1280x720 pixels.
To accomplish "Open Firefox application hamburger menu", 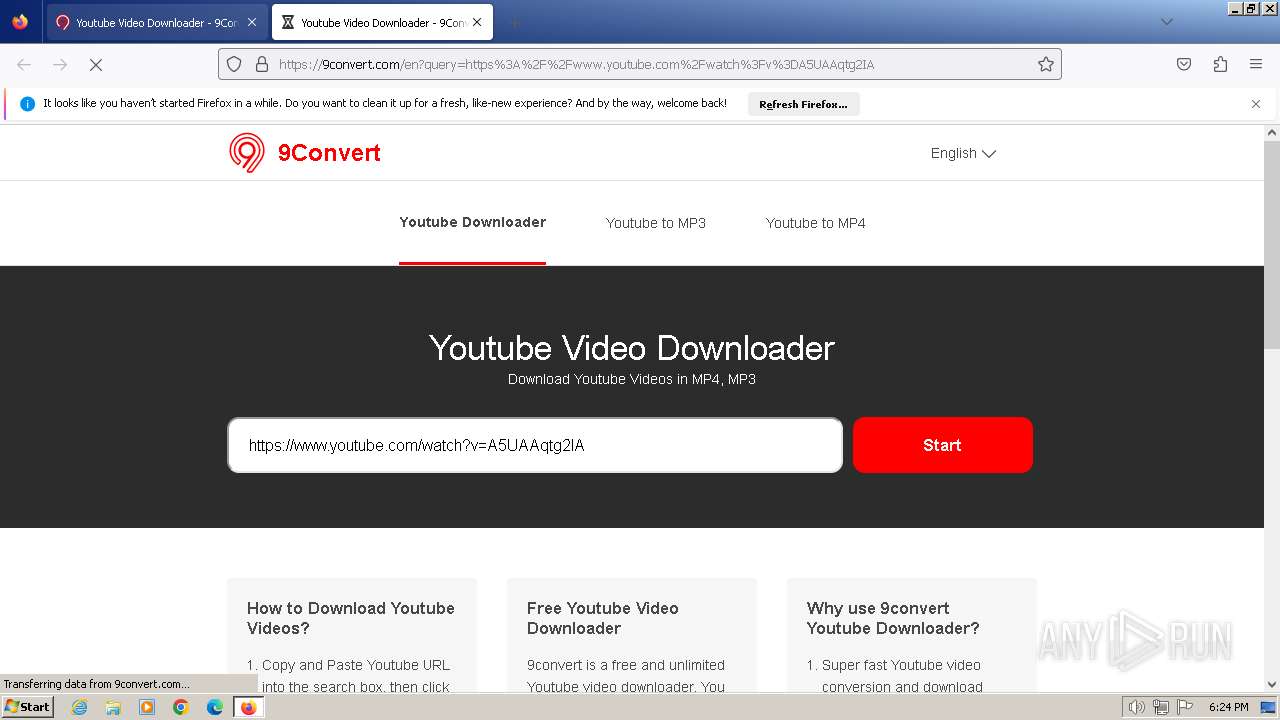I will click(1256, 64).
